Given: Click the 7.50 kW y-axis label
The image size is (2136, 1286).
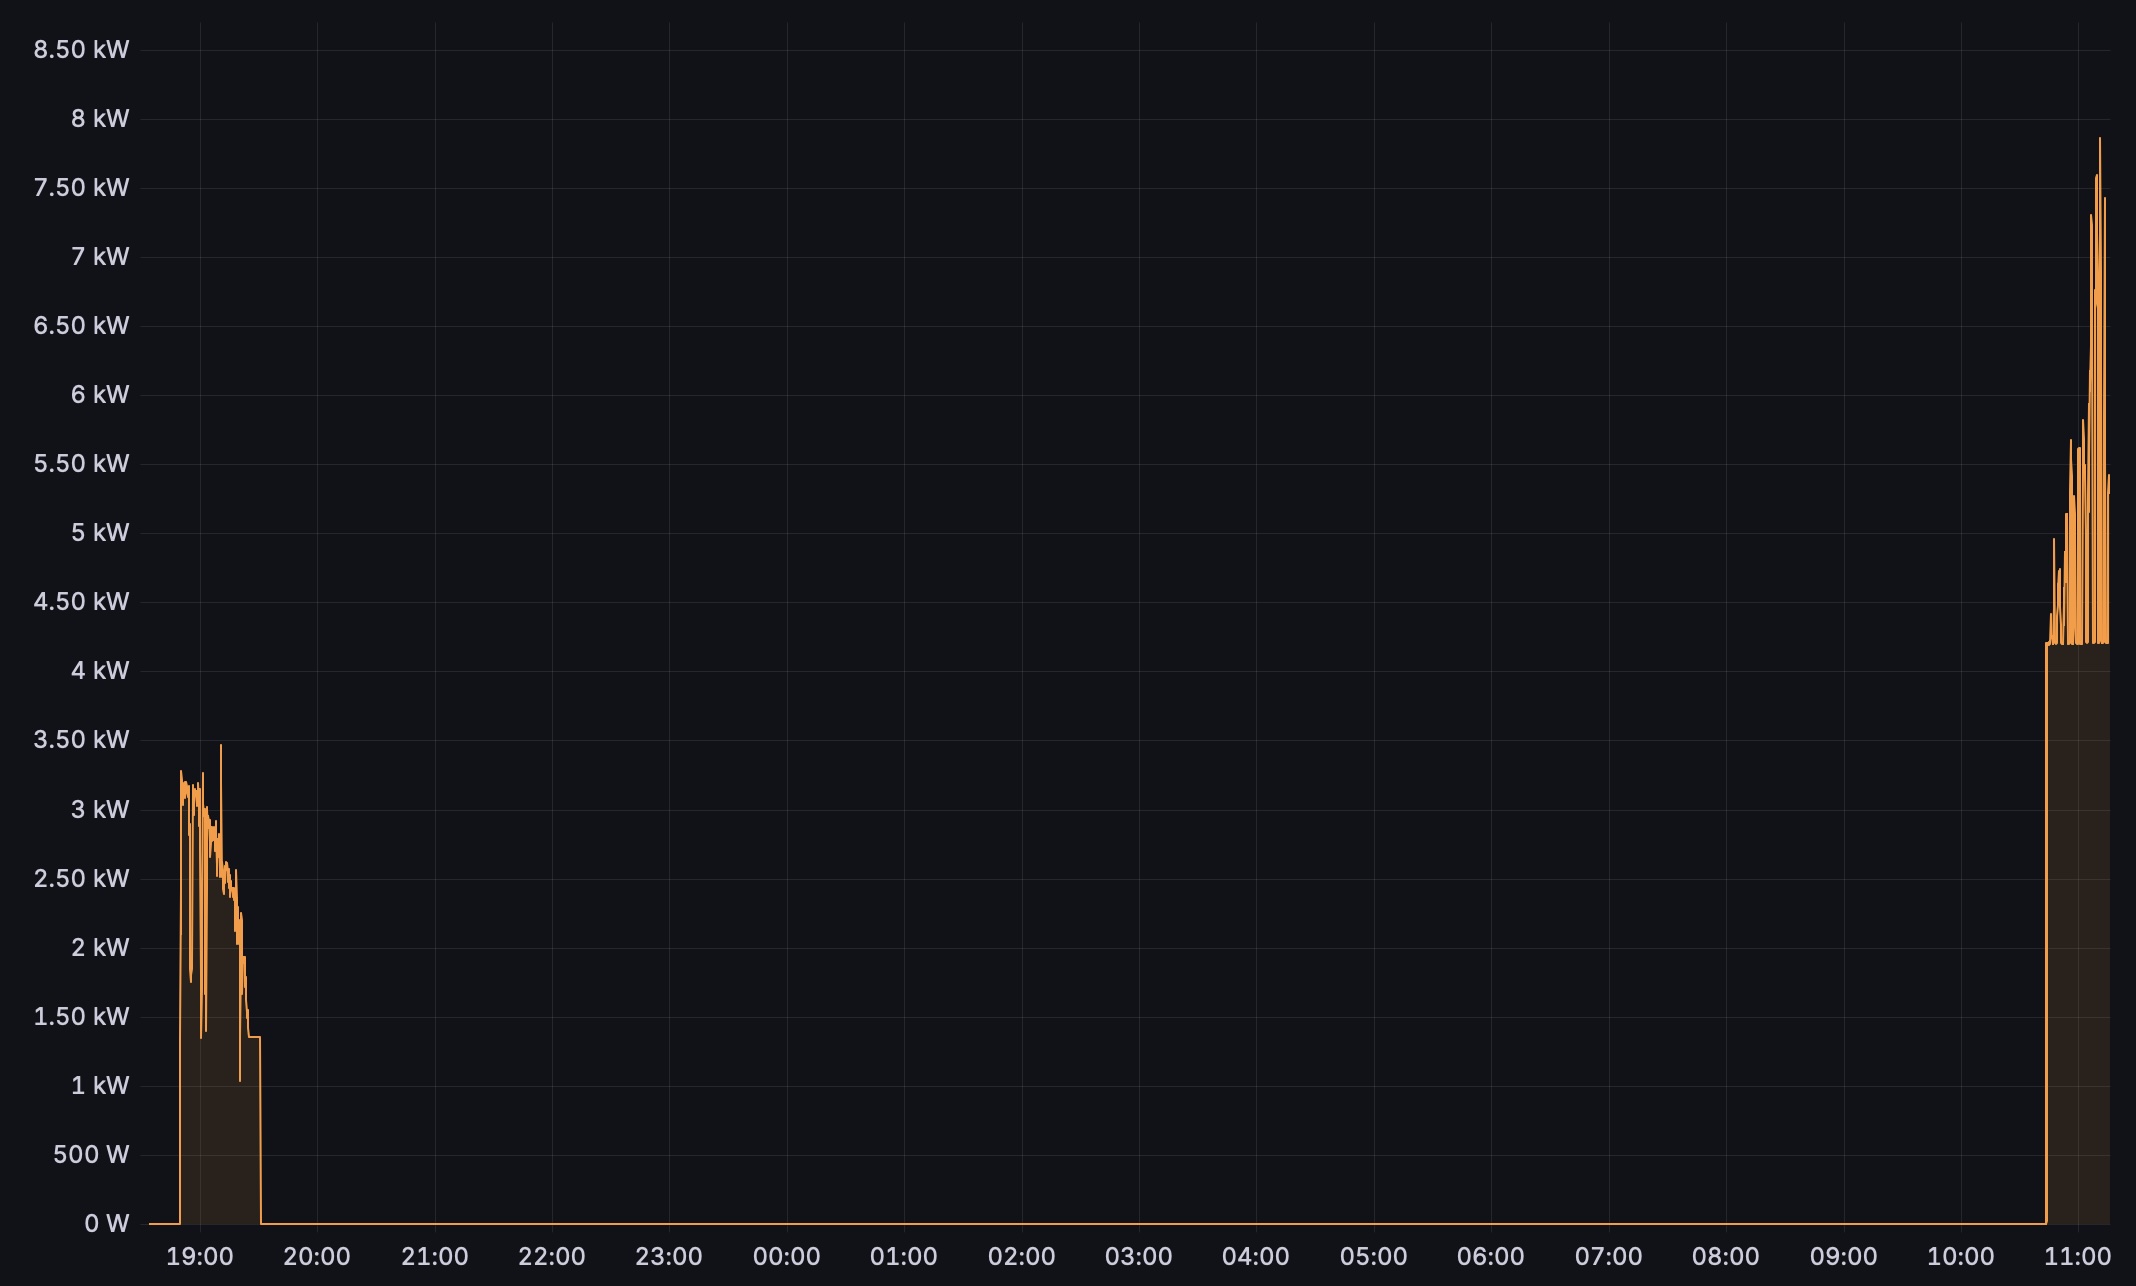Looking at the screenshot, I should pos(81,187).
